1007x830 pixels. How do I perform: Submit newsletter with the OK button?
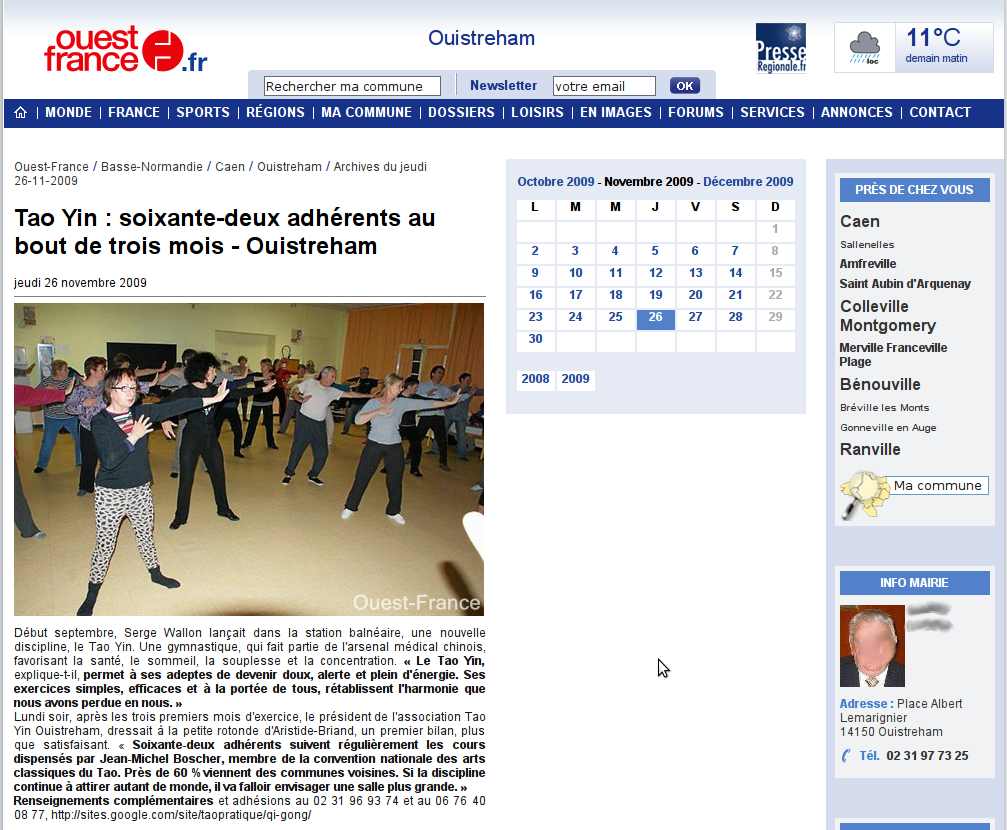tap(685, 86)
